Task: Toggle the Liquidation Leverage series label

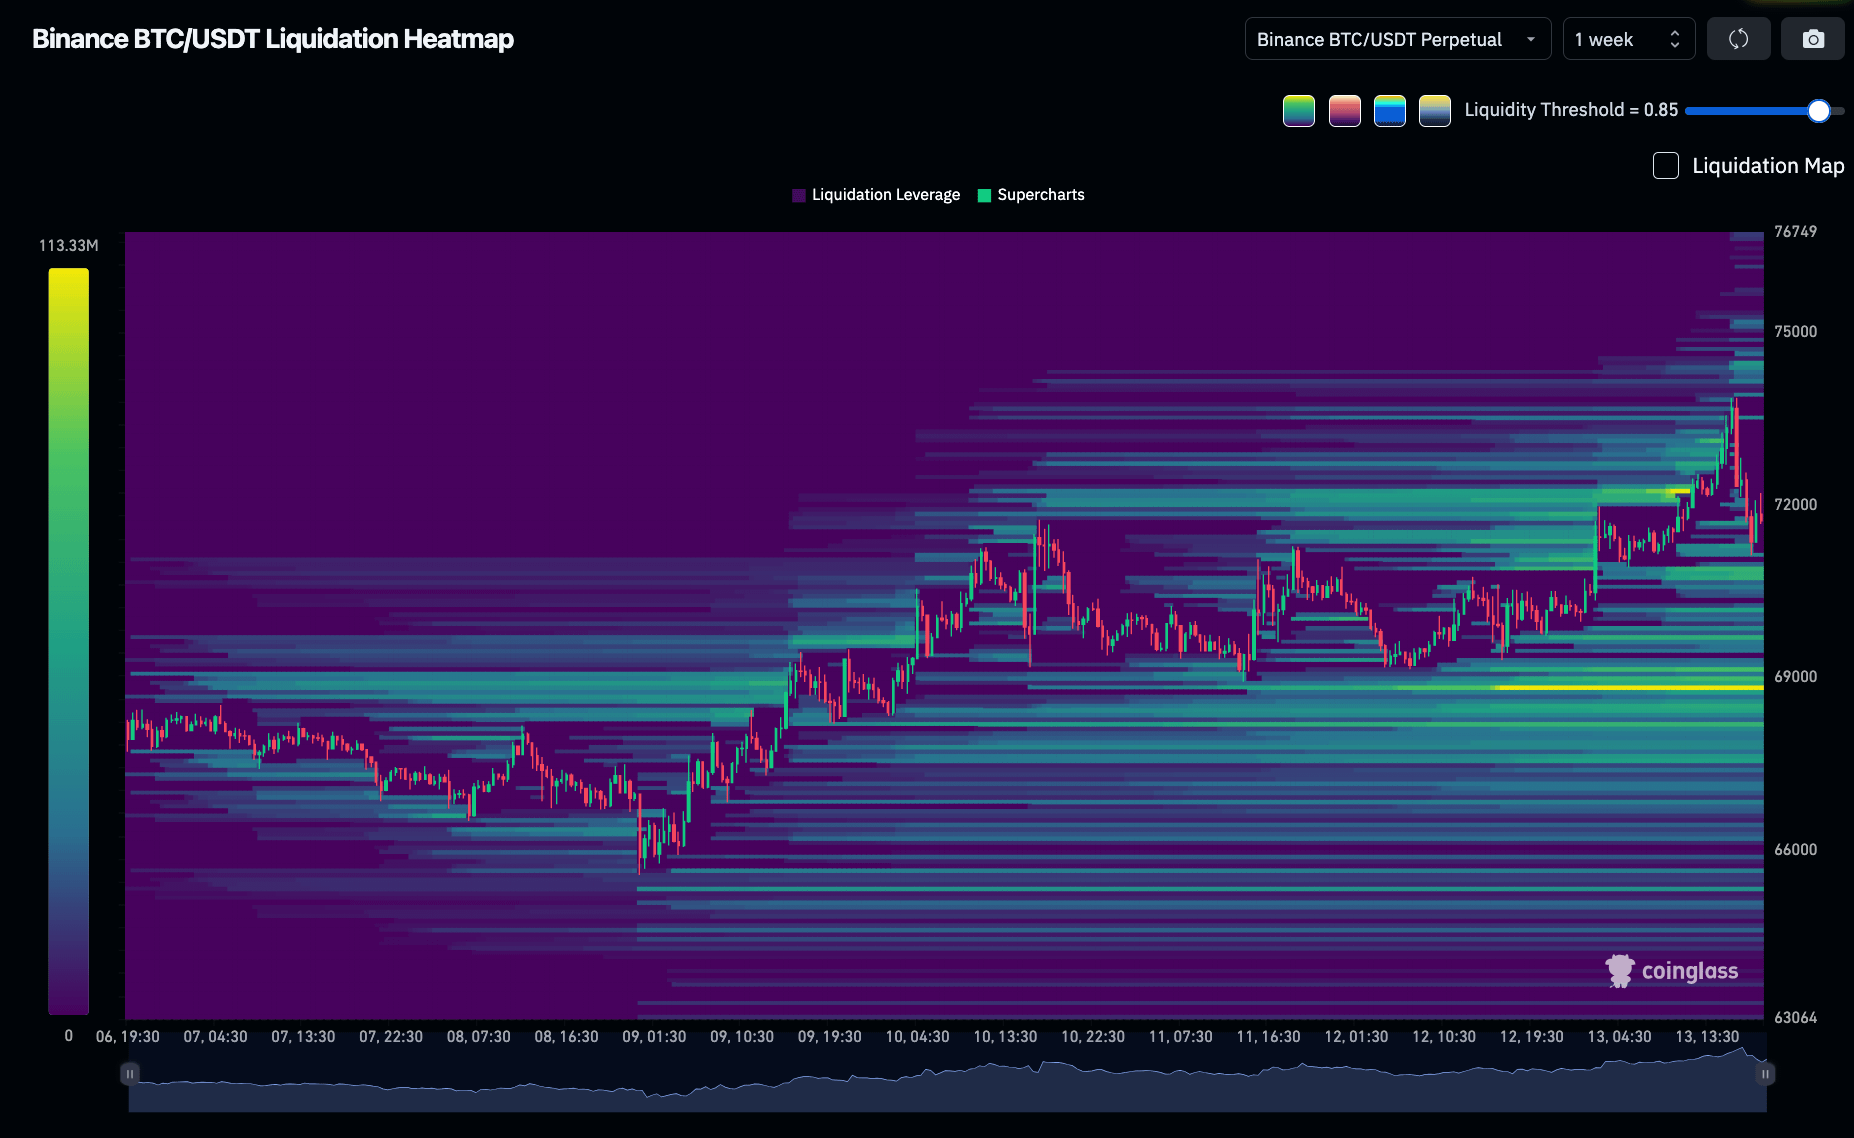Action: [885, 195]
